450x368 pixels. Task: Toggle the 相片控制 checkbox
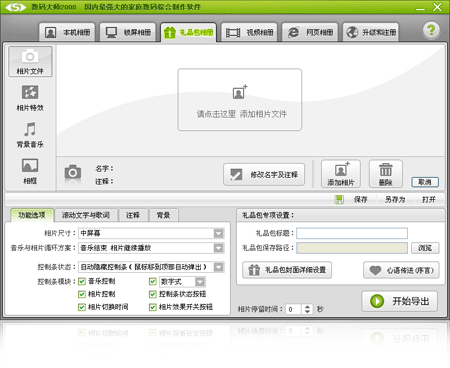[82, 294]
